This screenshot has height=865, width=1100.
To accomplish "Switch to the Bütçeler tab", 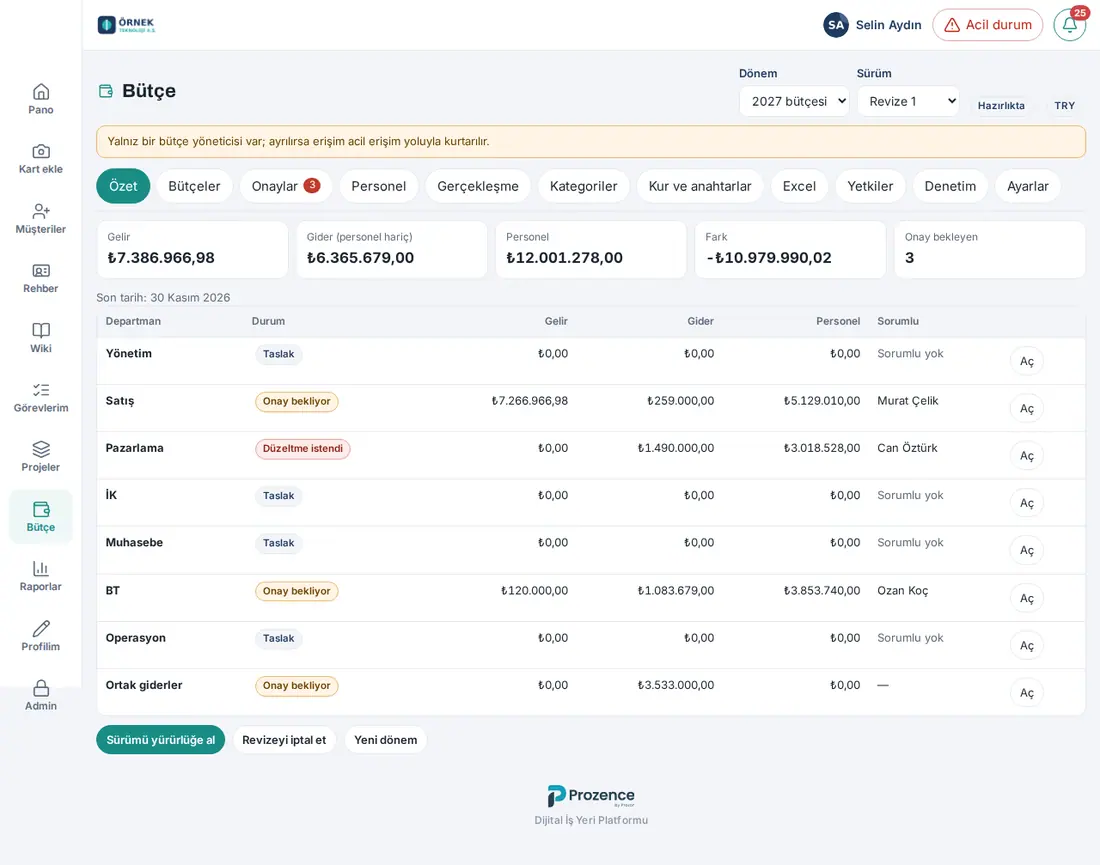I will [194, 187].
